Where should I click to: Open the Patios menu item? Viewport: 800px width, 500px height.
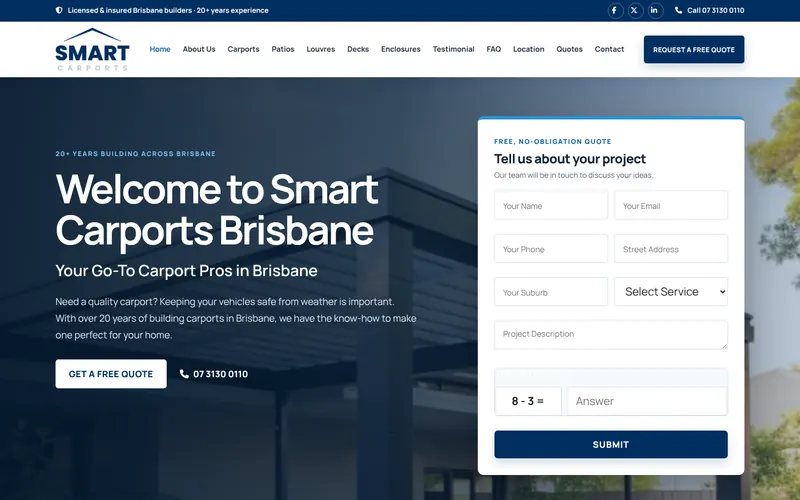283,49
